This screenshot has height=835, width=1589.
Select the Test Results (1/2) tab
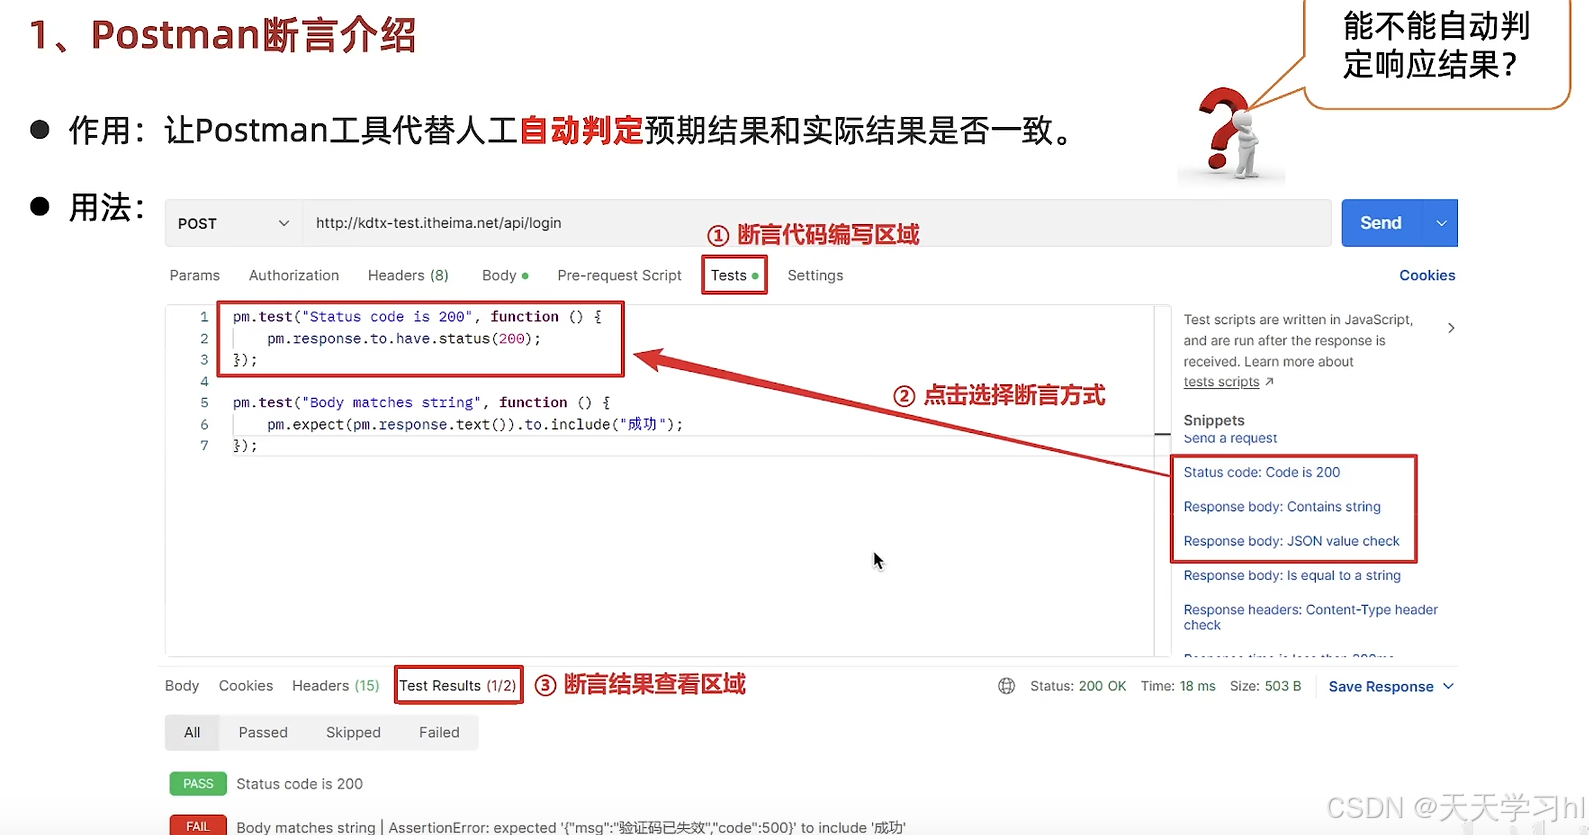pos(458,686)
